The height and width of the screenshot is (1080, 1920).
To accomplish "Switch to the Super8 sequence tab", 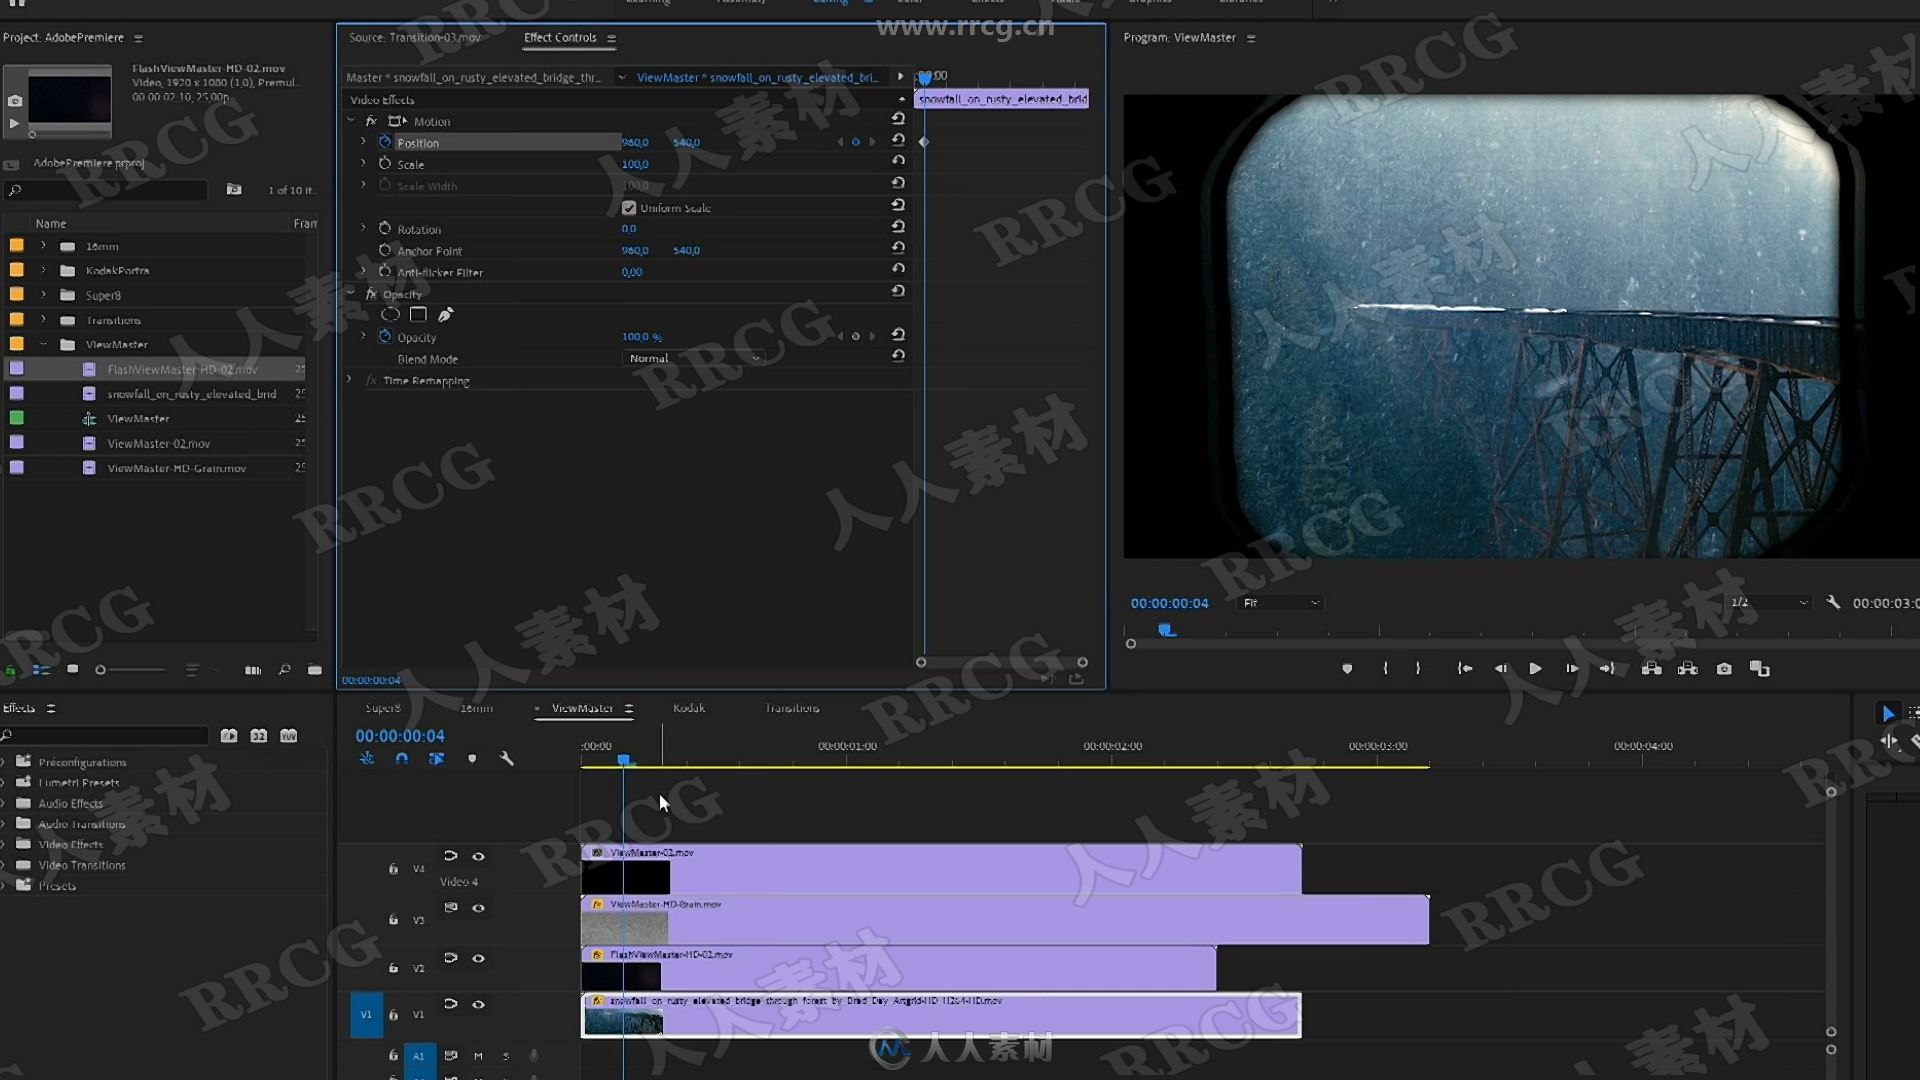I will tap(383, 708).
